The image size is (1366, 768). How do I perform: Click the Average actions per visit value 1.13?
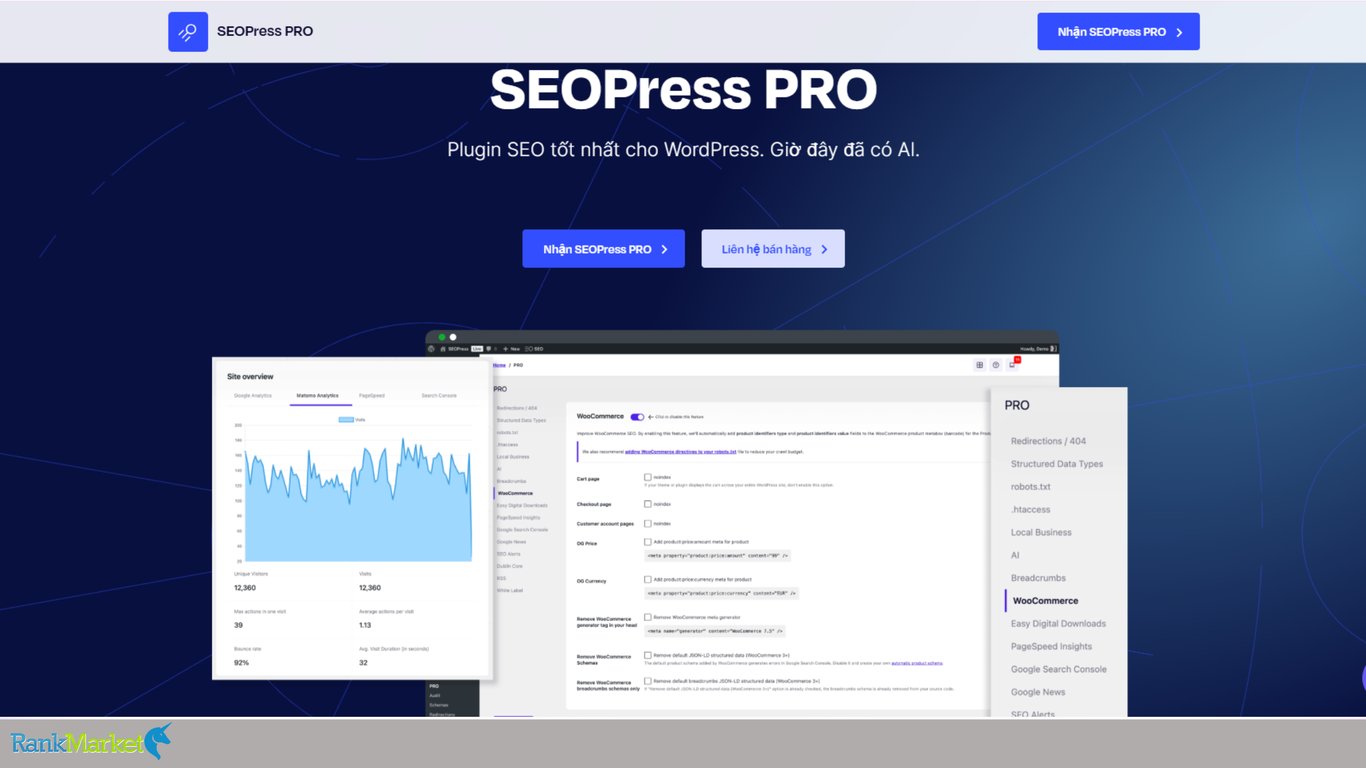point(365,625)
